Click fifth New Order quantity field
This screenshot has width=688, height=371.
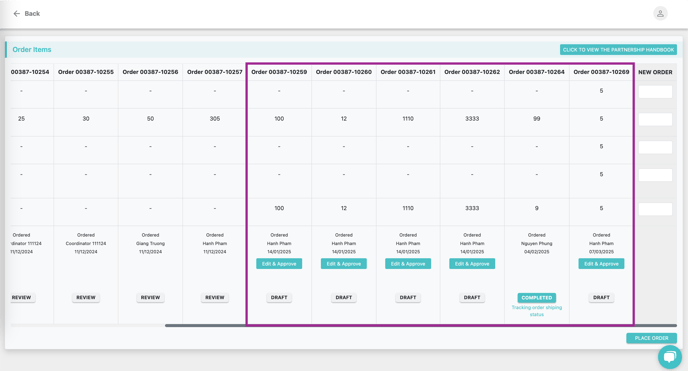pos(655,209)
